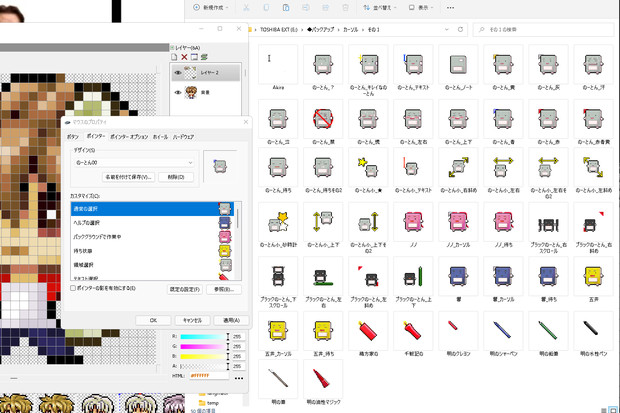The image size is (620, 413).
Task: Switch to the ボタン tab in mouse properties
Action: pos(73,136)
